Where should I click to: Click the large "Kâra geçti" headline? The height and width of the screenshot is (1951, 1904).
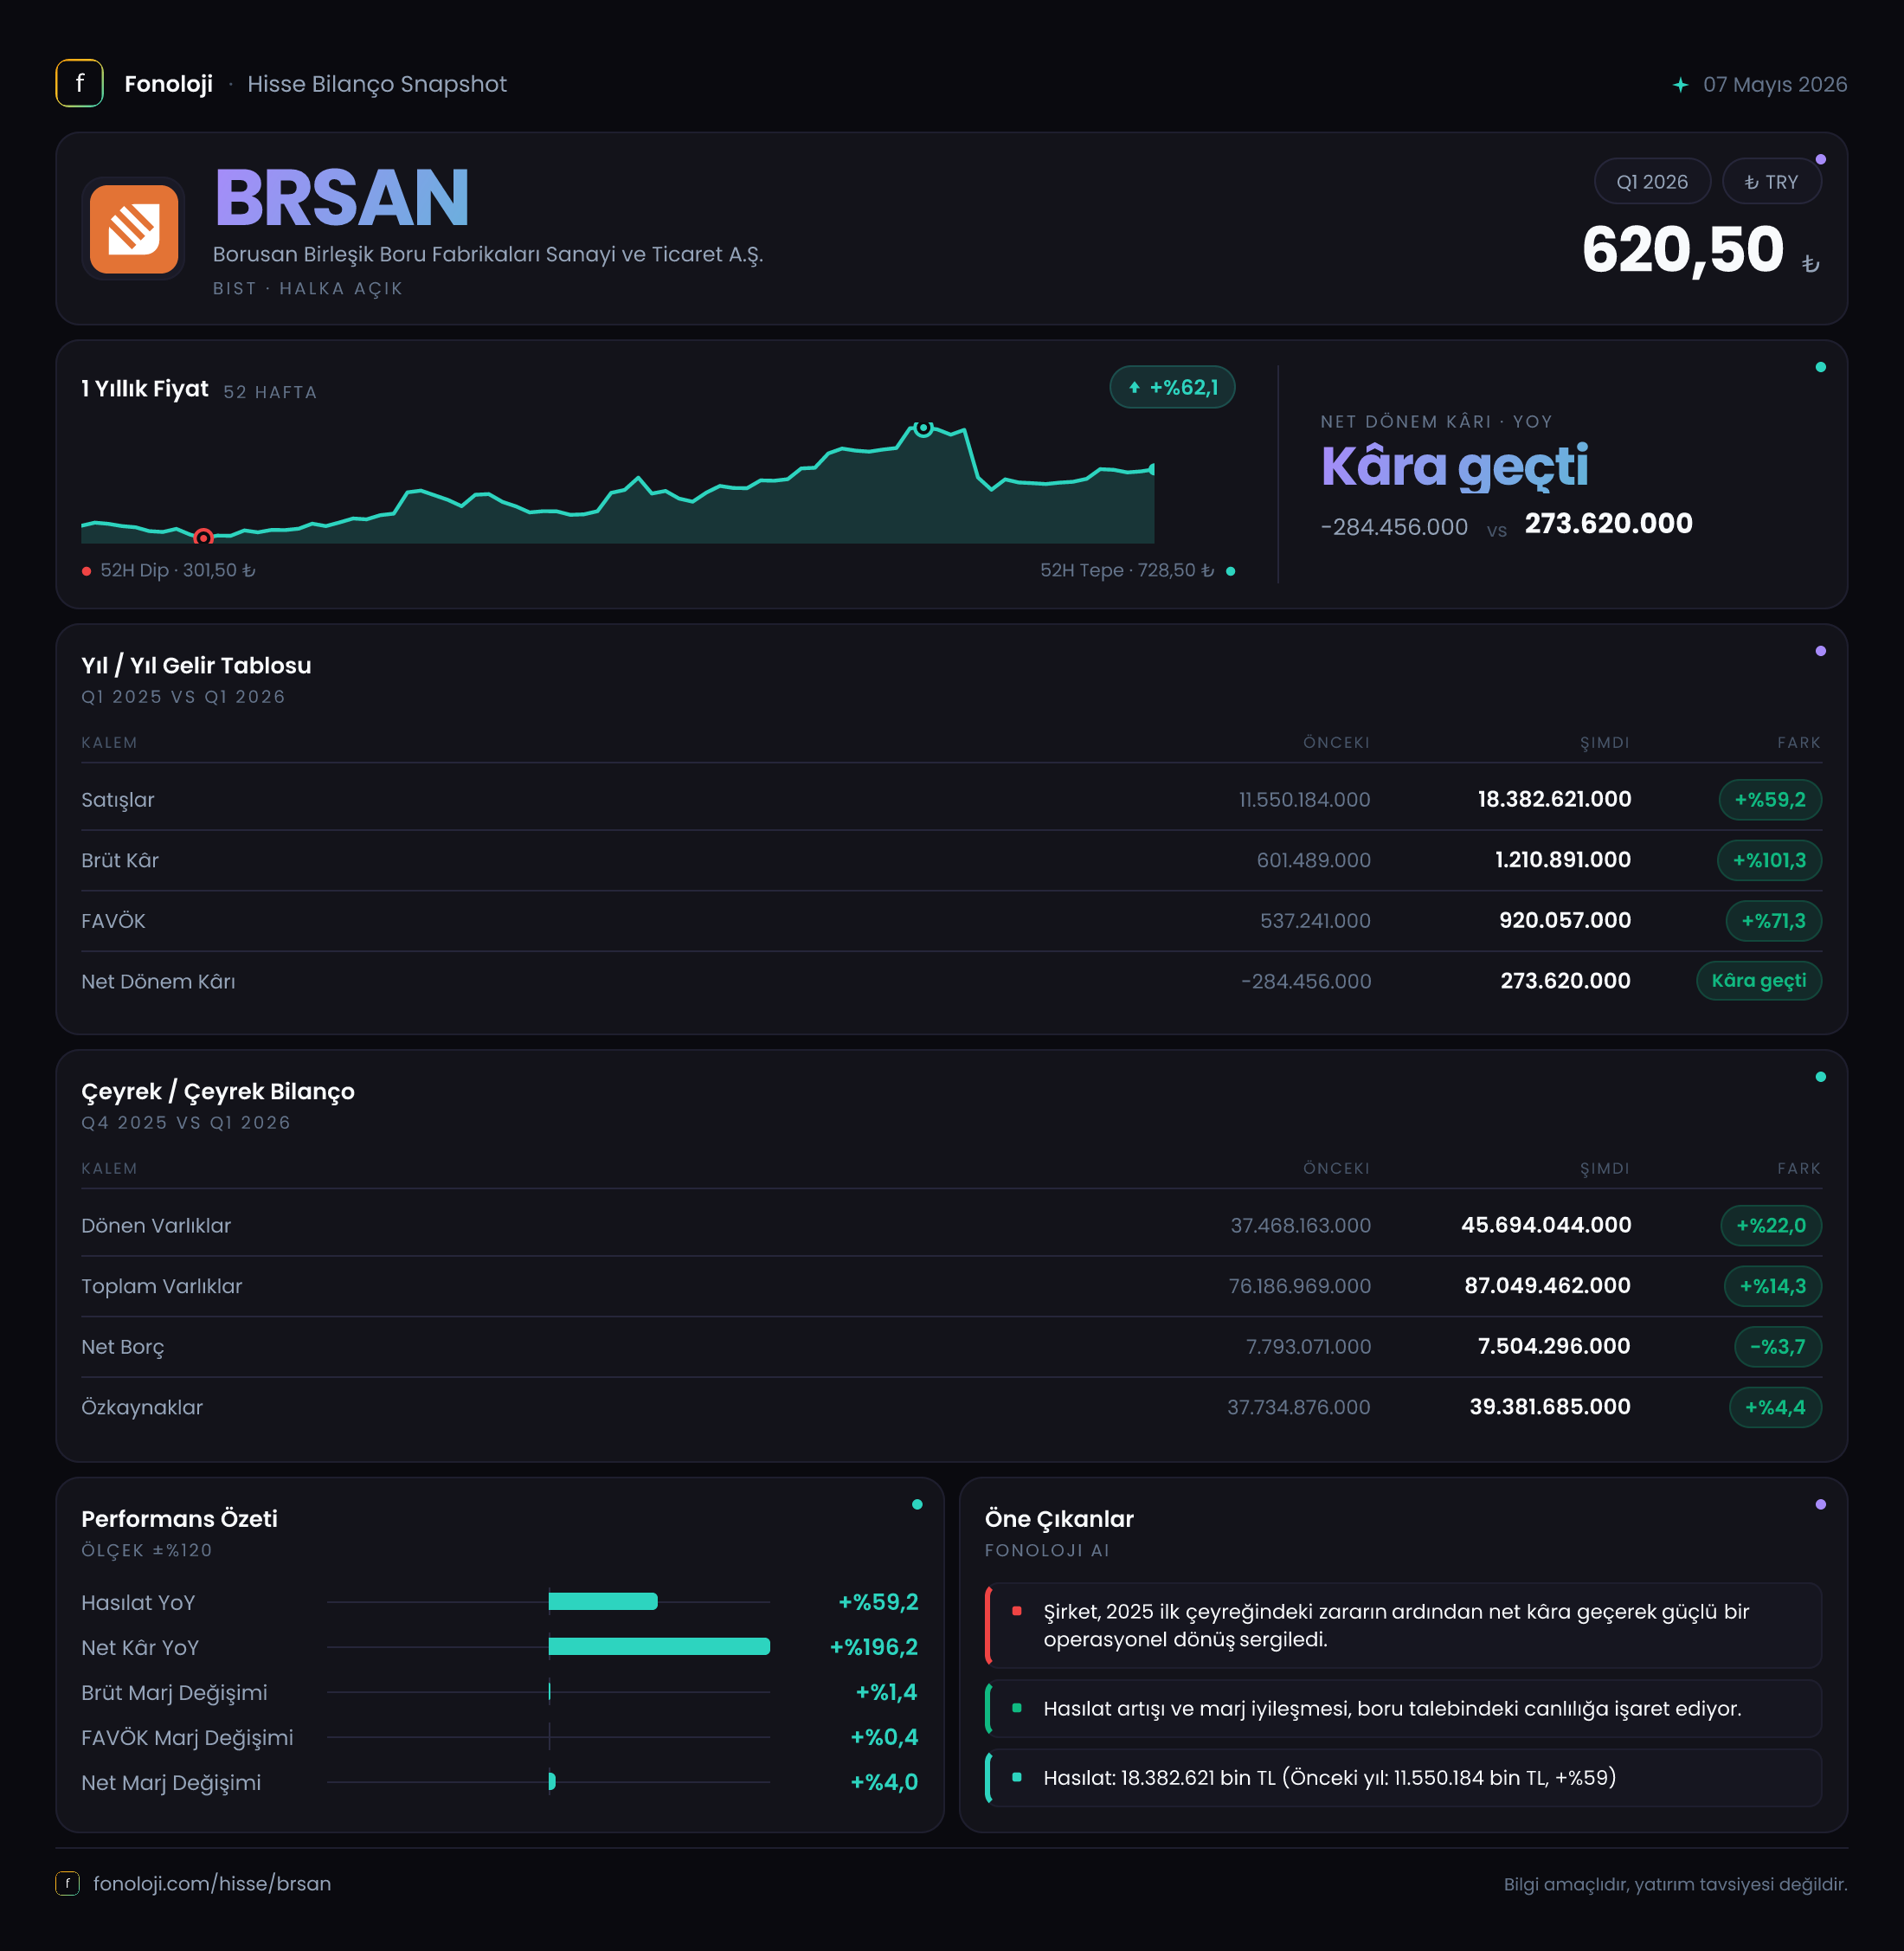1454,467
